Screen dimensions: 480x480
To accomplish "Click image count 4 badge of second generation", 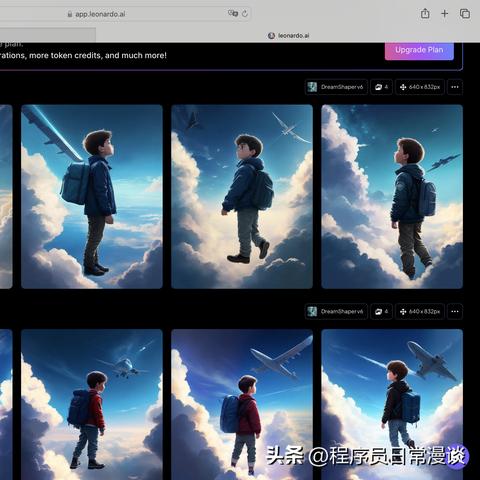I will tap(381, 312).
